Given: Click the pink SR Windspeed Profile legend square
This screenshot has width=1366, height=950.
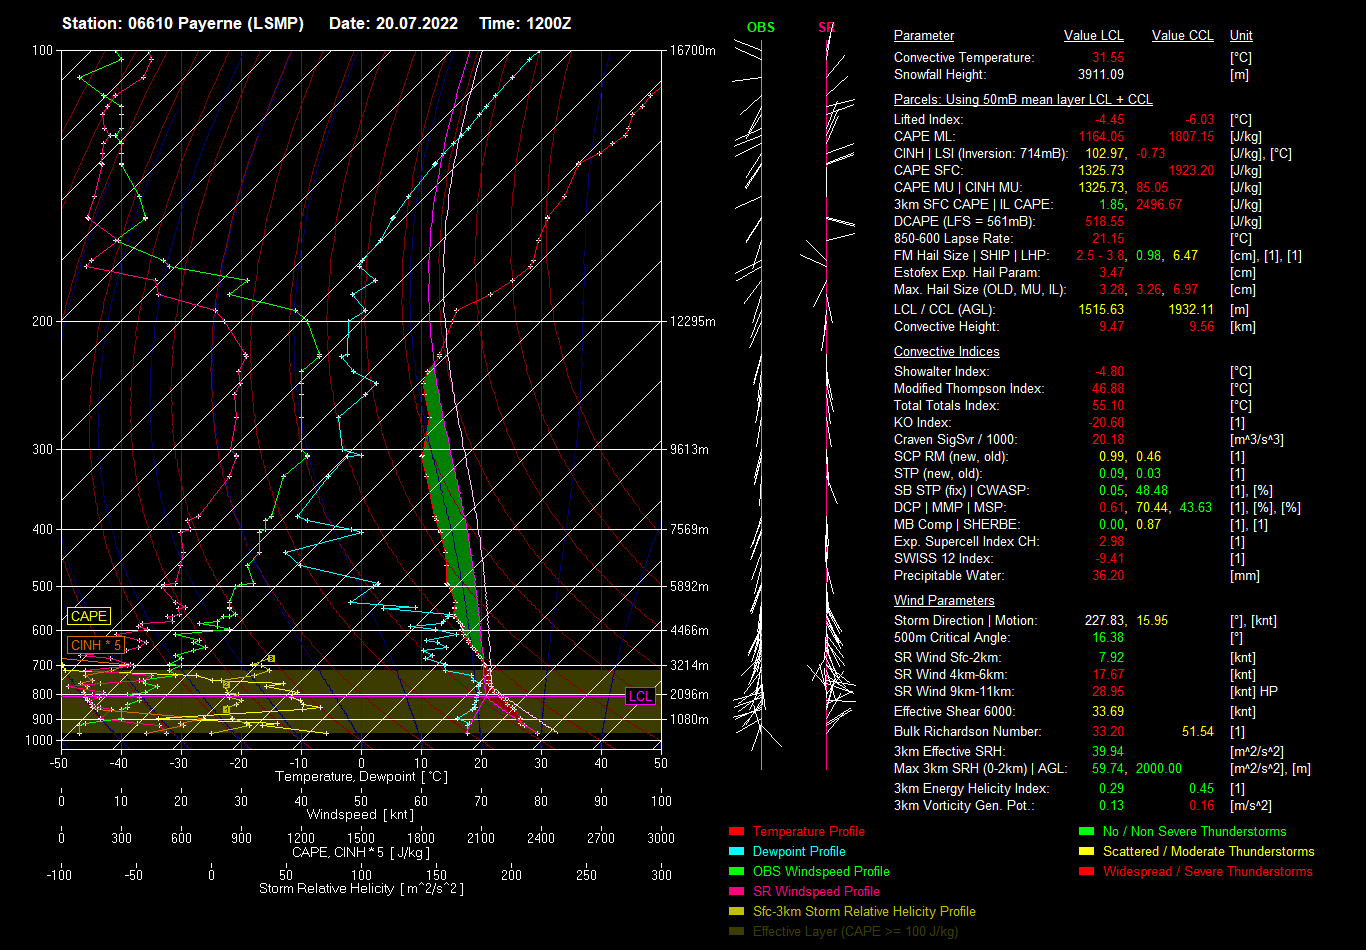Looking at the screenshot, I should pyautogui.click(x=736, y=892).
